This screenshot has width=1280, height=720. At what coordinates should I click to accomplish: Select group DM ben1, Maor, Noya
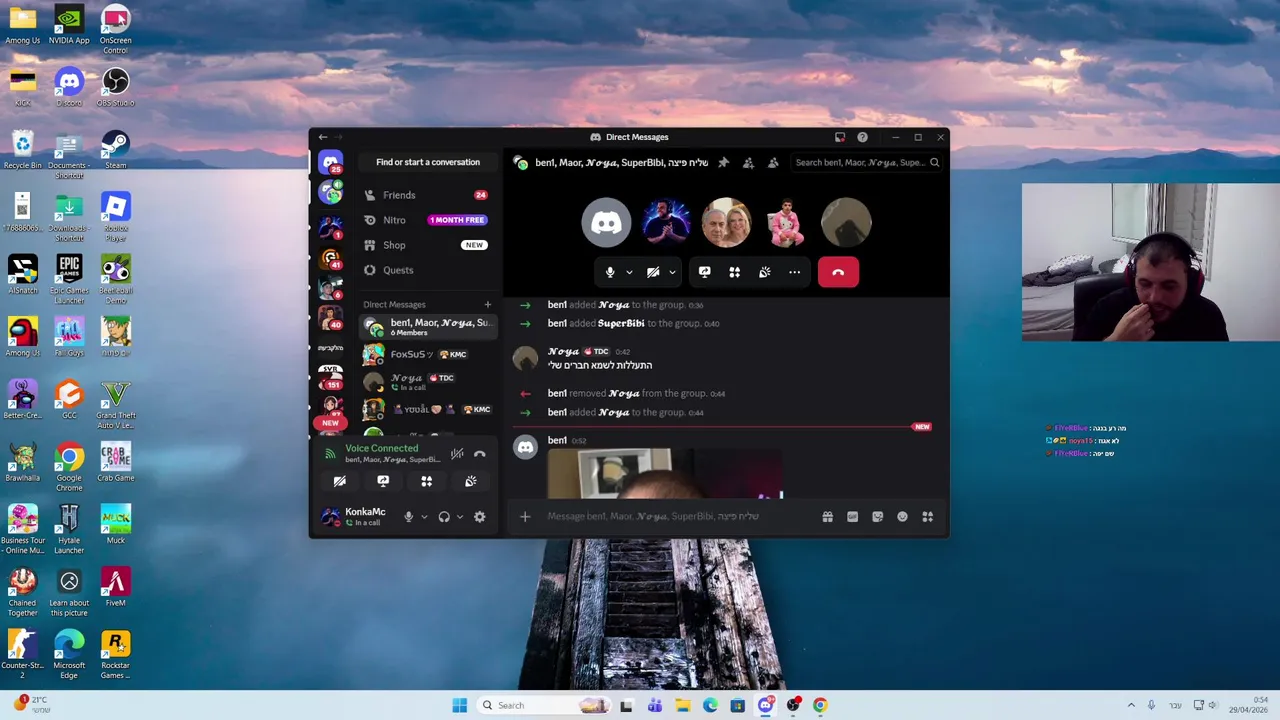pyautogui.click(x=427, y=327)
